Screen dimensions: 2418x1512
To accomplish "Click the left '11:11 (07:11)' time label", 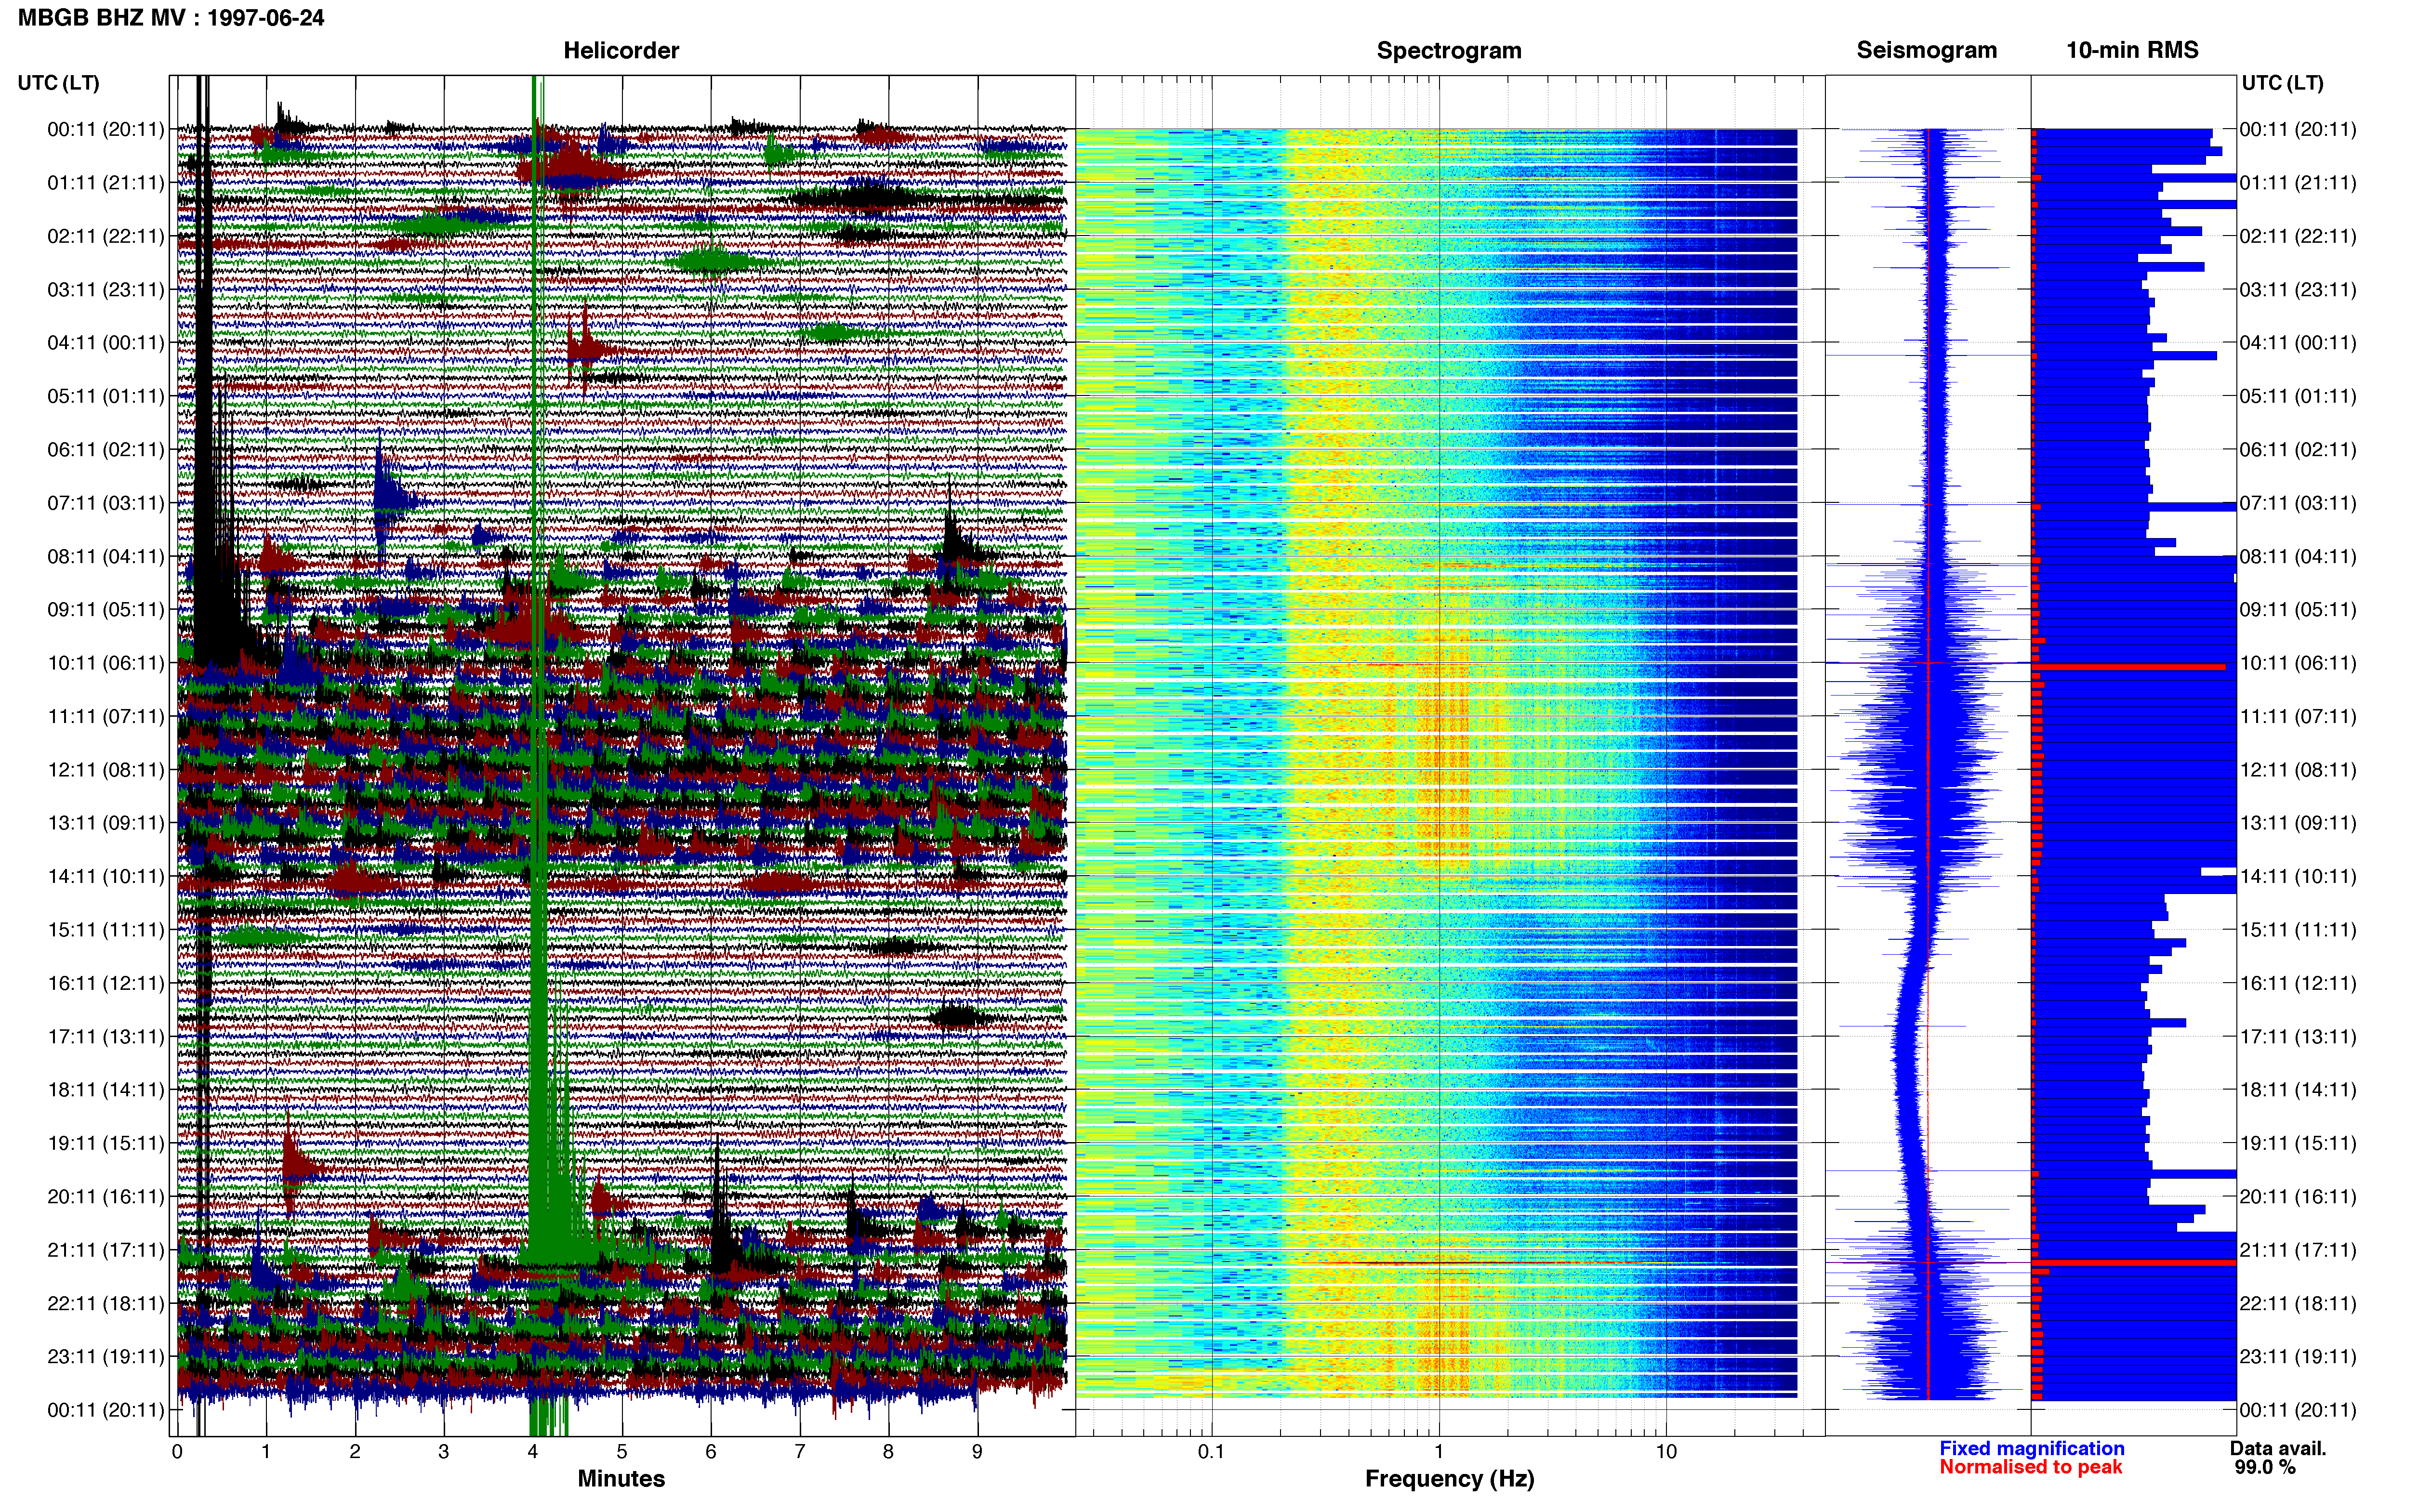I will [x=106, y=716].
